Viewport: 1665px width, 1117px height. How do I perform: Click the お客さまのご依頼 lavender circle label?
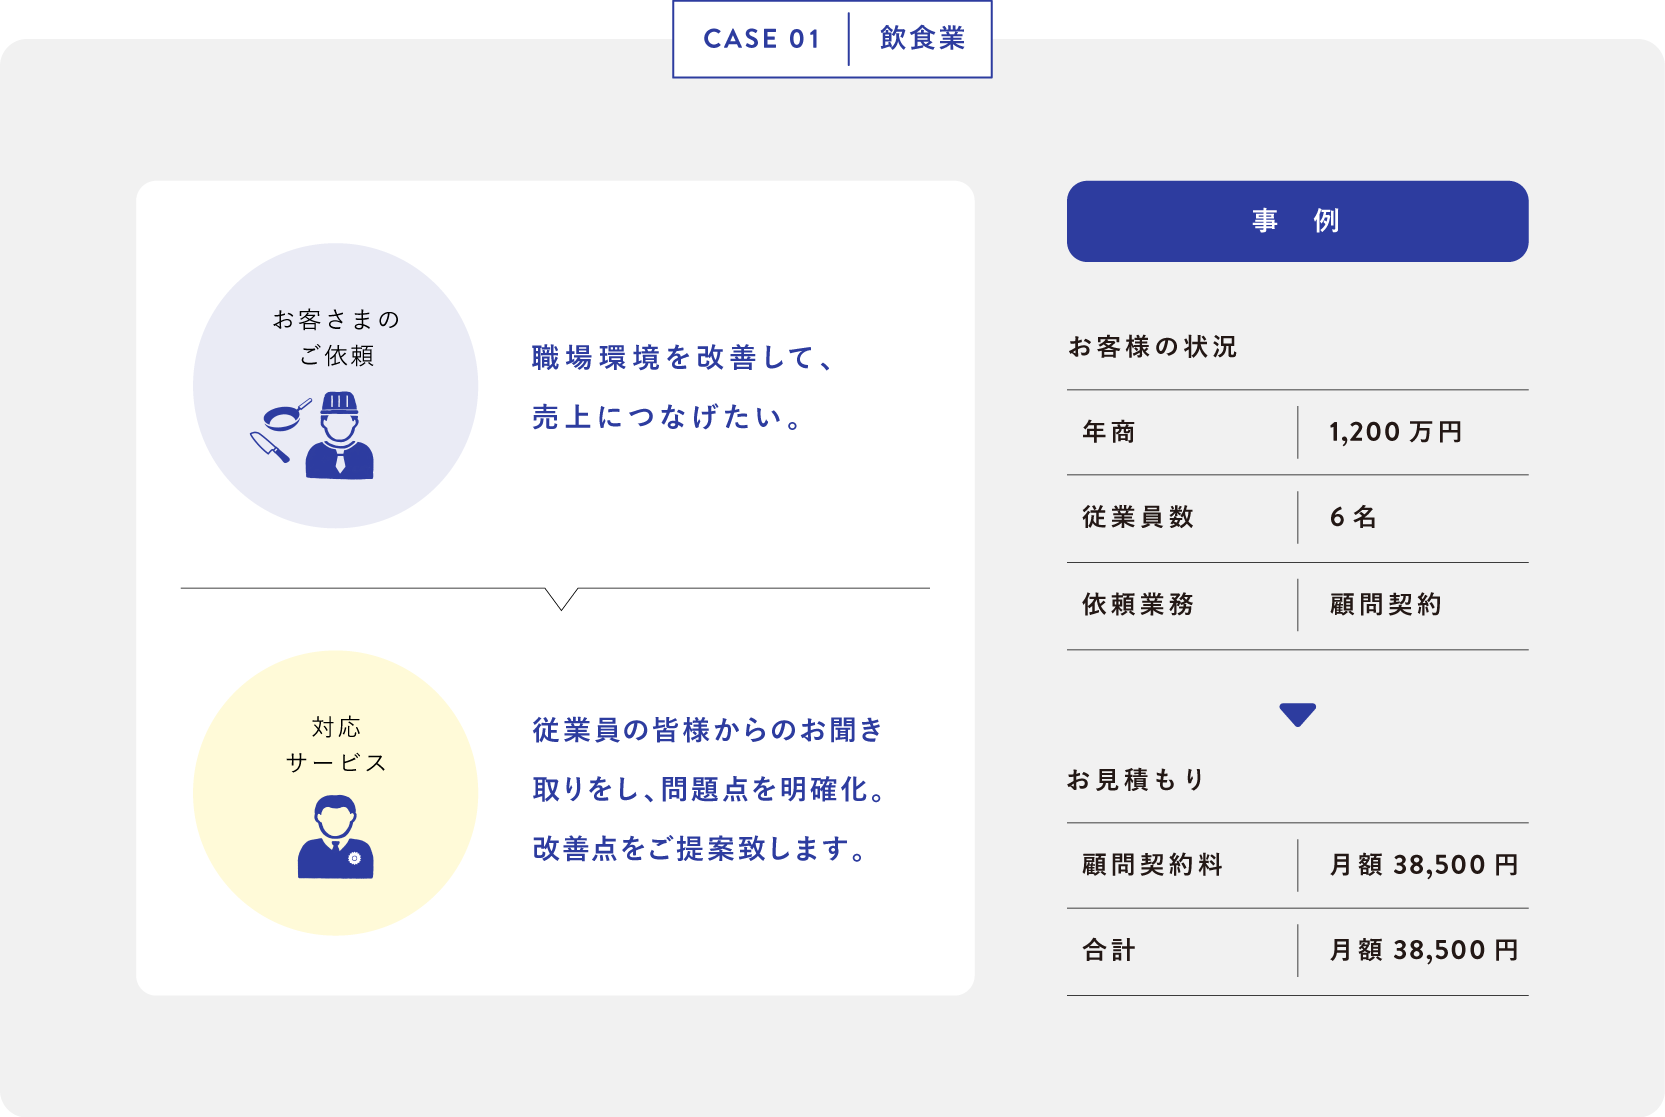tap(336, 337)
